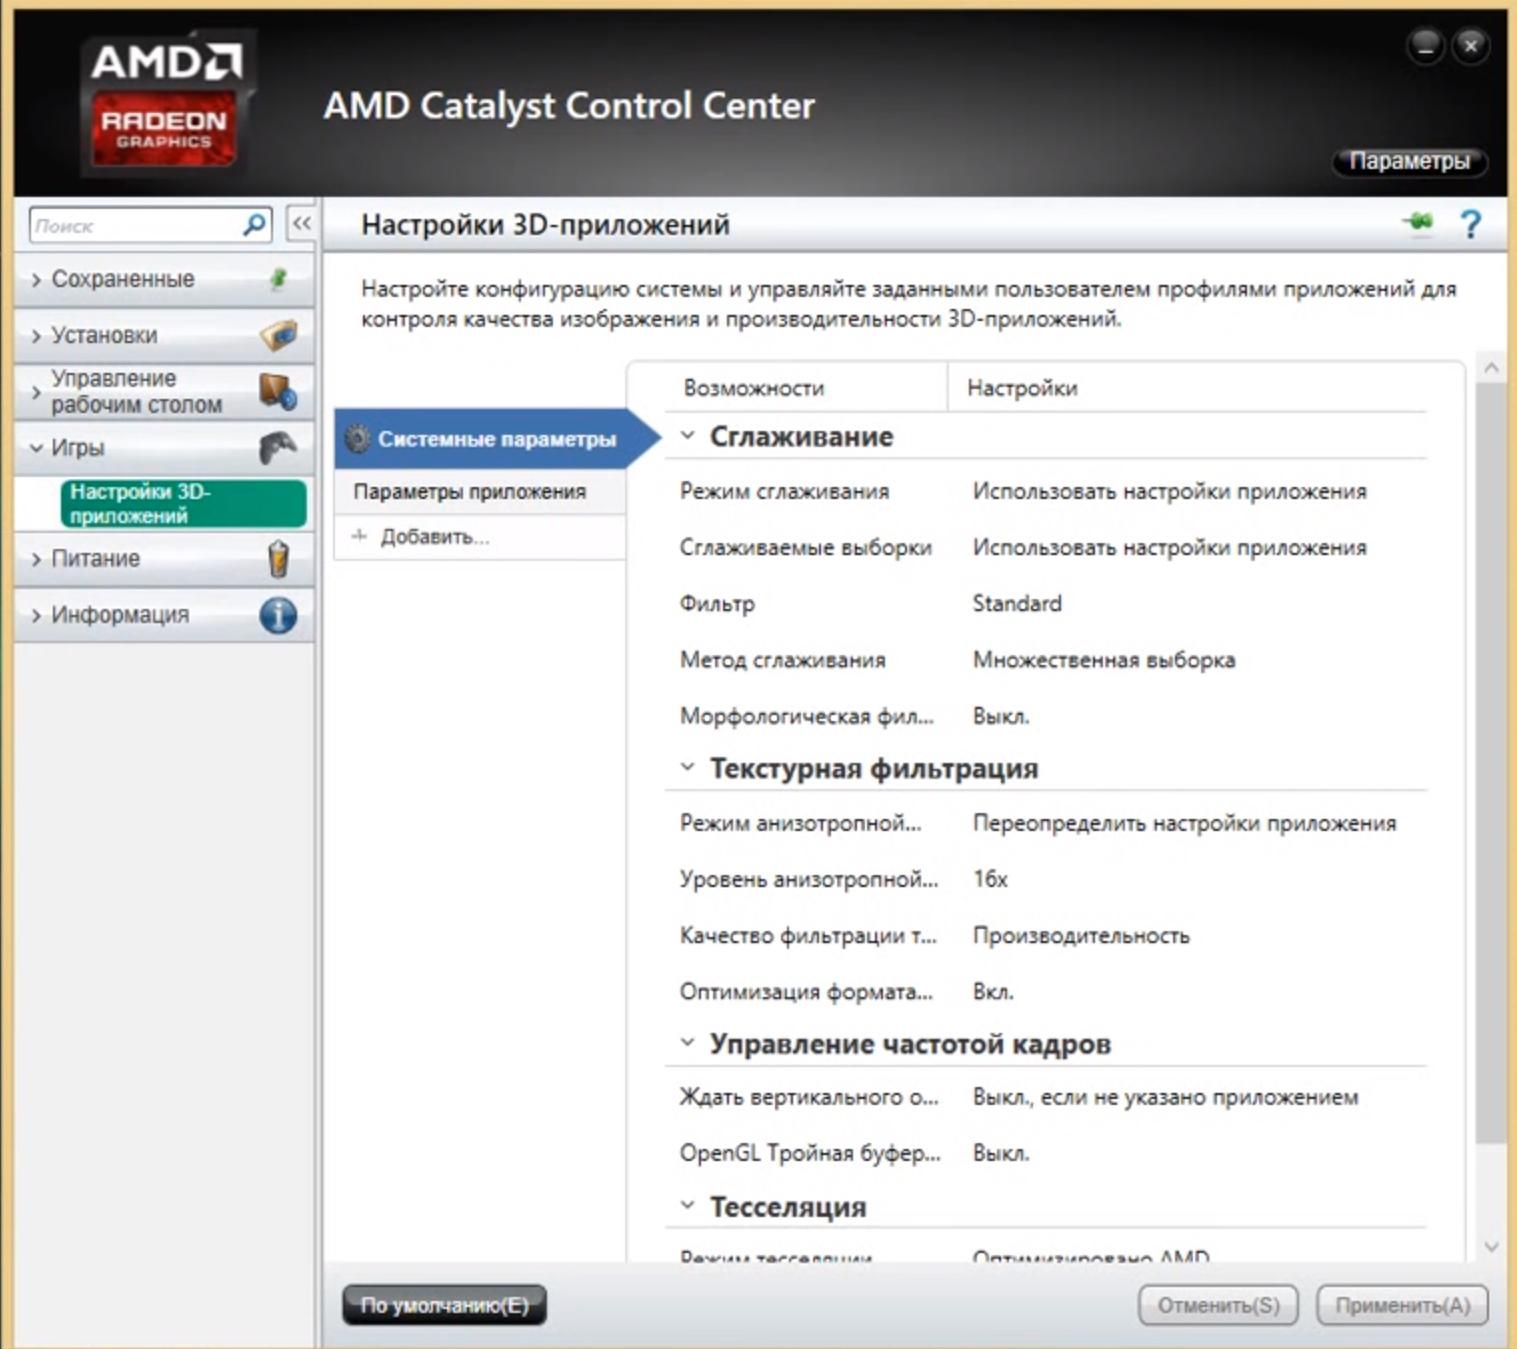This screenshot has height=1349, width=1517.
Task: Select the Системные параметры tab
Action: click(x=496, y=438)
